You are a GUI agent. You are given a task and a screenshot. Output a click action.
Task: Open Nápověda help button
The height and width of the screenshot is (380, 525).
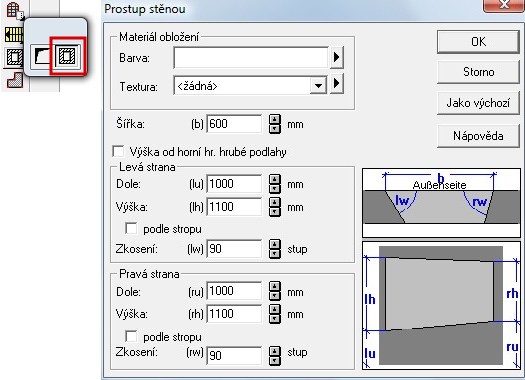click(478, 136)
